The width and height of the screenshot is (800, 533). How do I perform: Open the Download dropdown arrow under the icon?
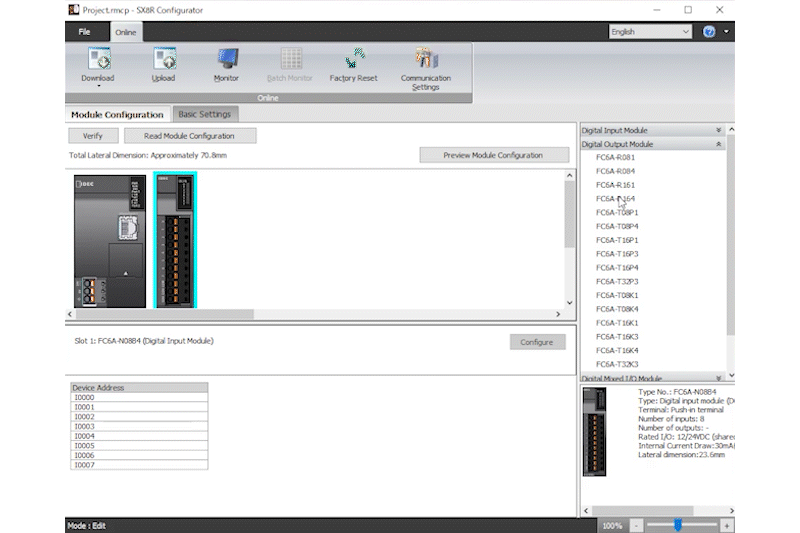tap(98, 86)
